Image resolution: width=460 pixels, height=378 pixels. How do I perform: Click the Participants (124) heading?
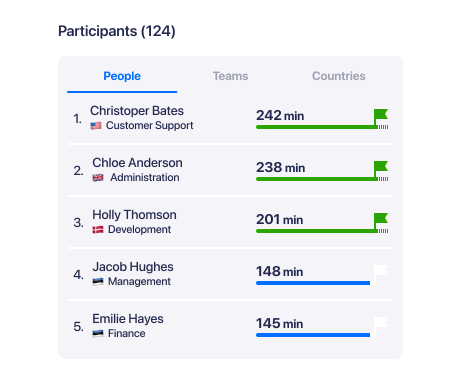tap(117, 31)
